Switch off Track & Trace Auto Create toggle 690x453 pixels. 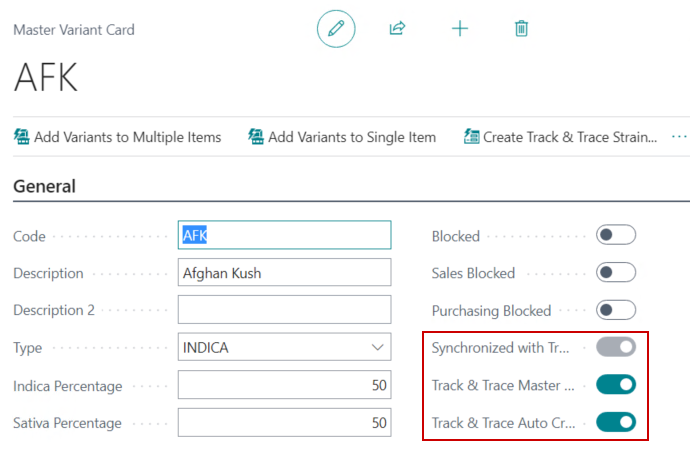[615, 422]
